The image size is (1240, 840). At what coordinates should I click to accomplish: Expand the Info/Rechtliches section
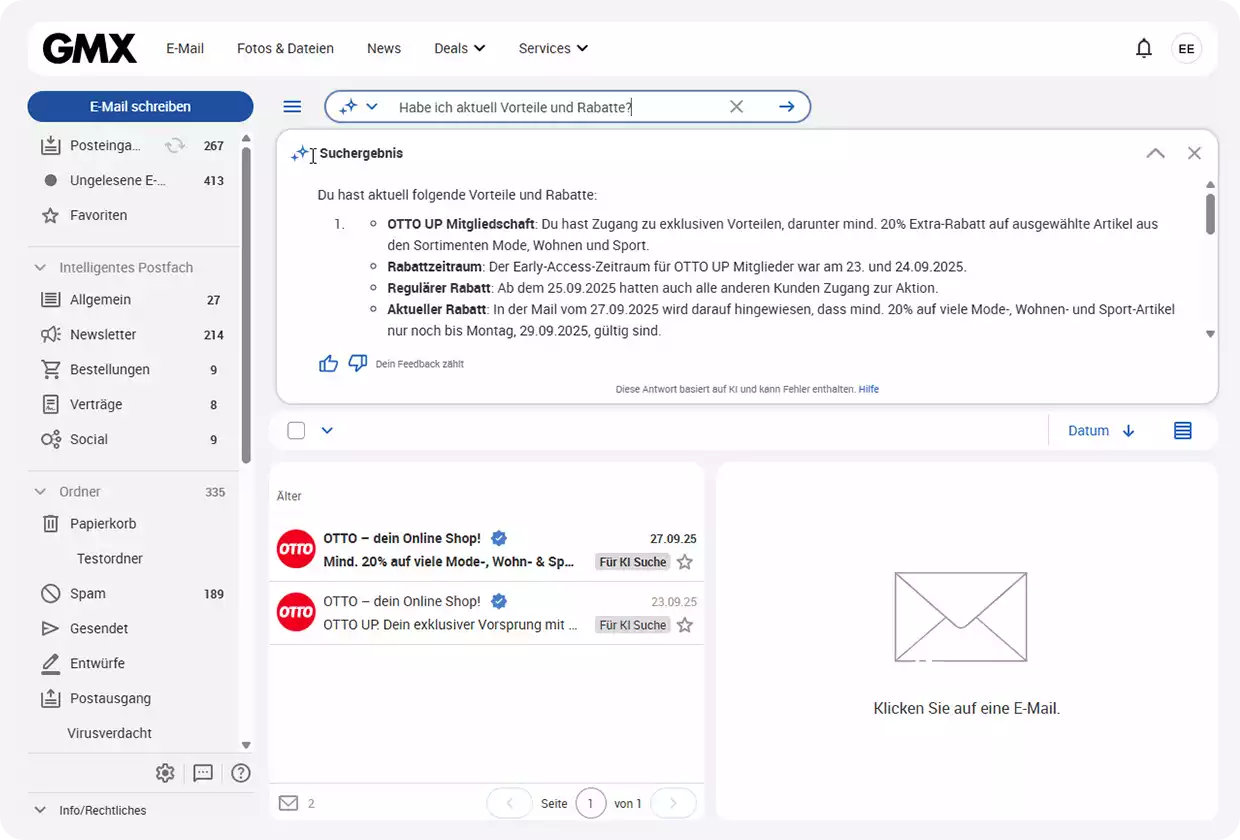[x=40, y=810]
